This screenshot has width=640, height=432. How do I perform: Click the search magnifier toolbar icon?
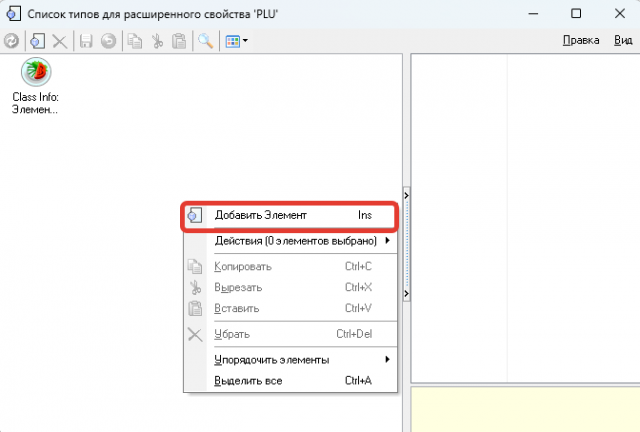(206, 41)
